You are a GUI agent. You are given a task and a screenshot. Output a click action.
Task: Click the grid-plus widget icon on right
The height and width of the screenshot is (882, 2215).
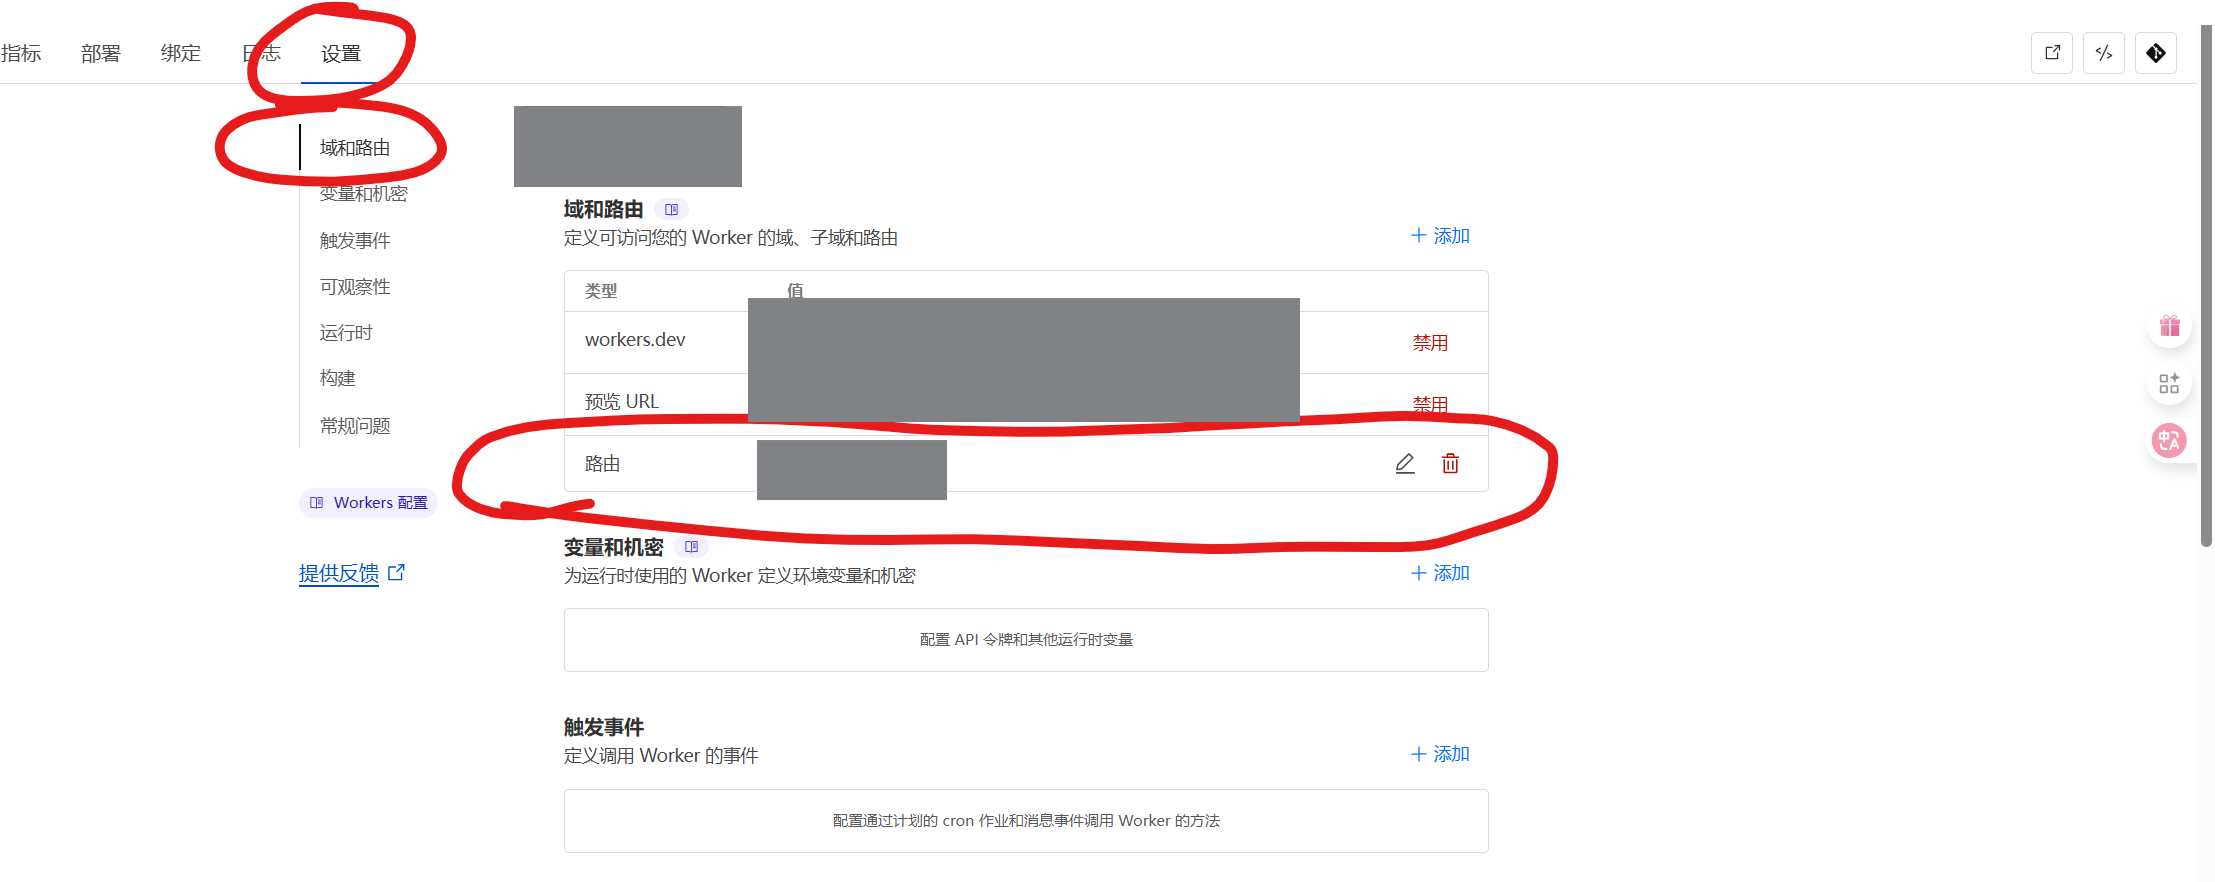[x=2169, y=383]
